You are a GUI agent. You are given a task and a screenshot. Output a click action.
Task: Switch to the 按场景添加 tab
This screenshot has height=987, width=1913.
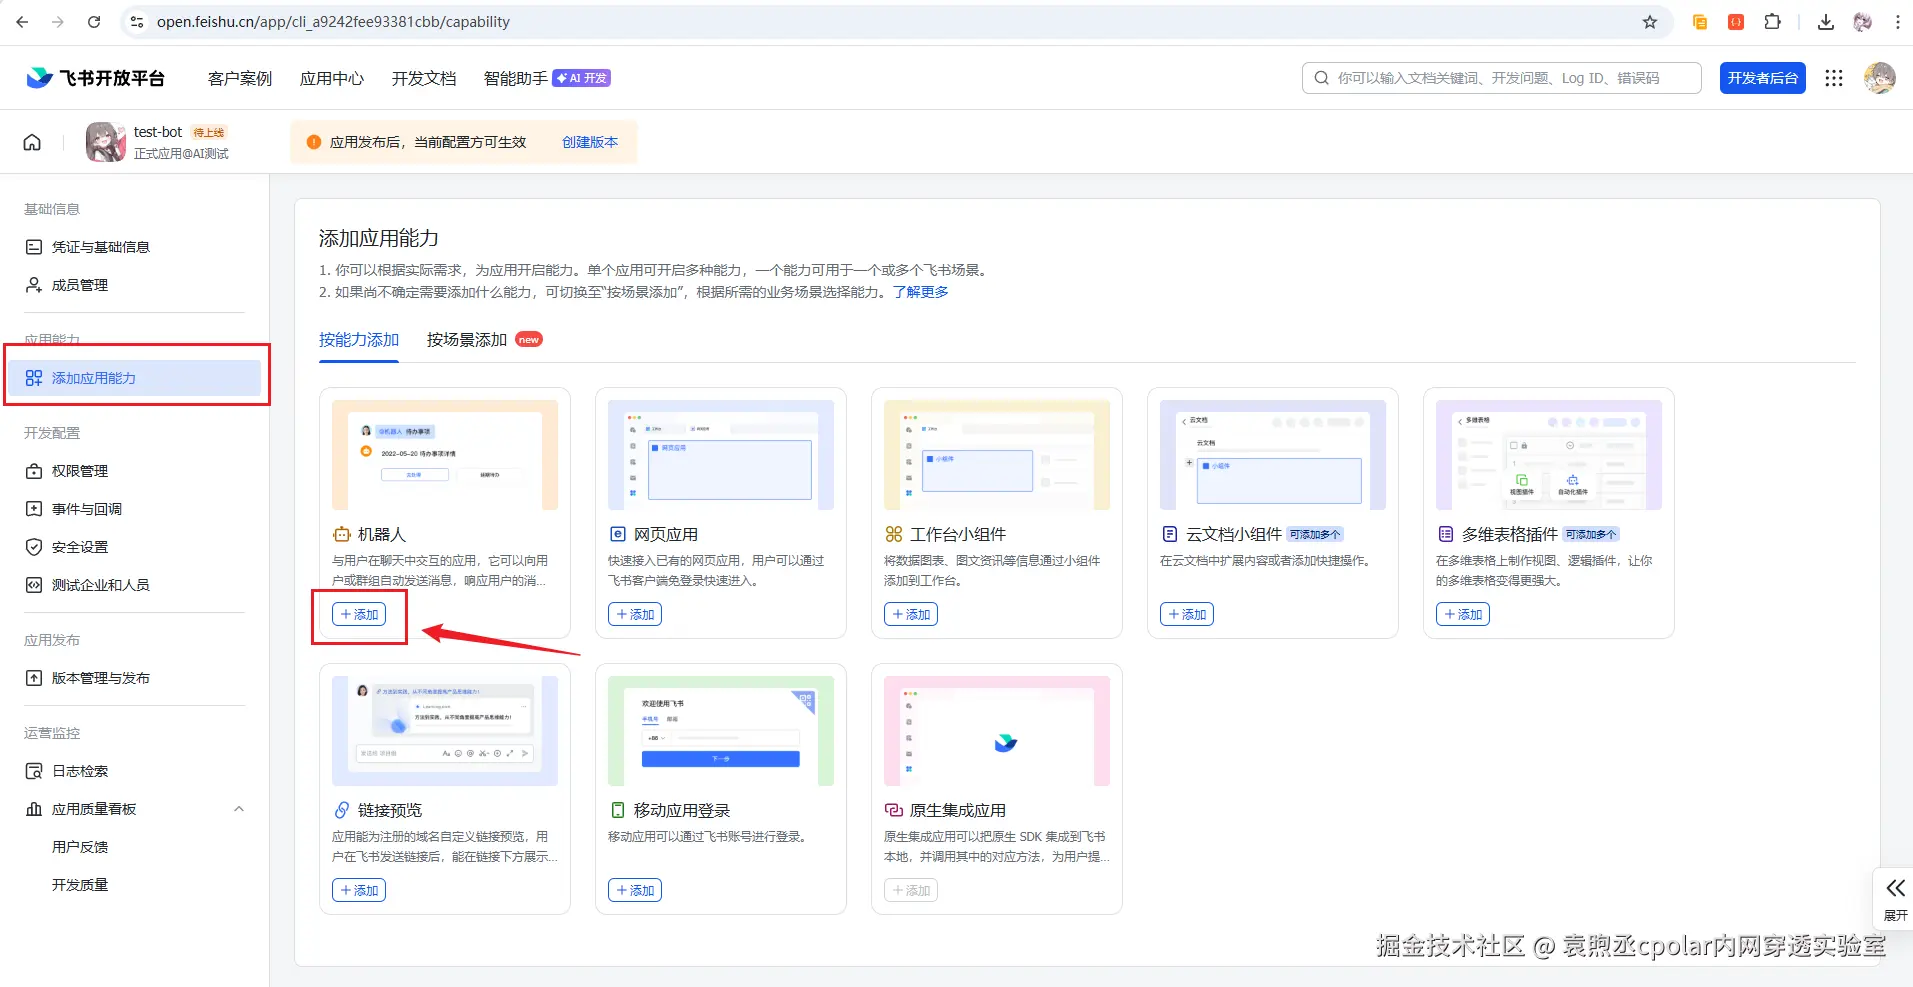467,340
